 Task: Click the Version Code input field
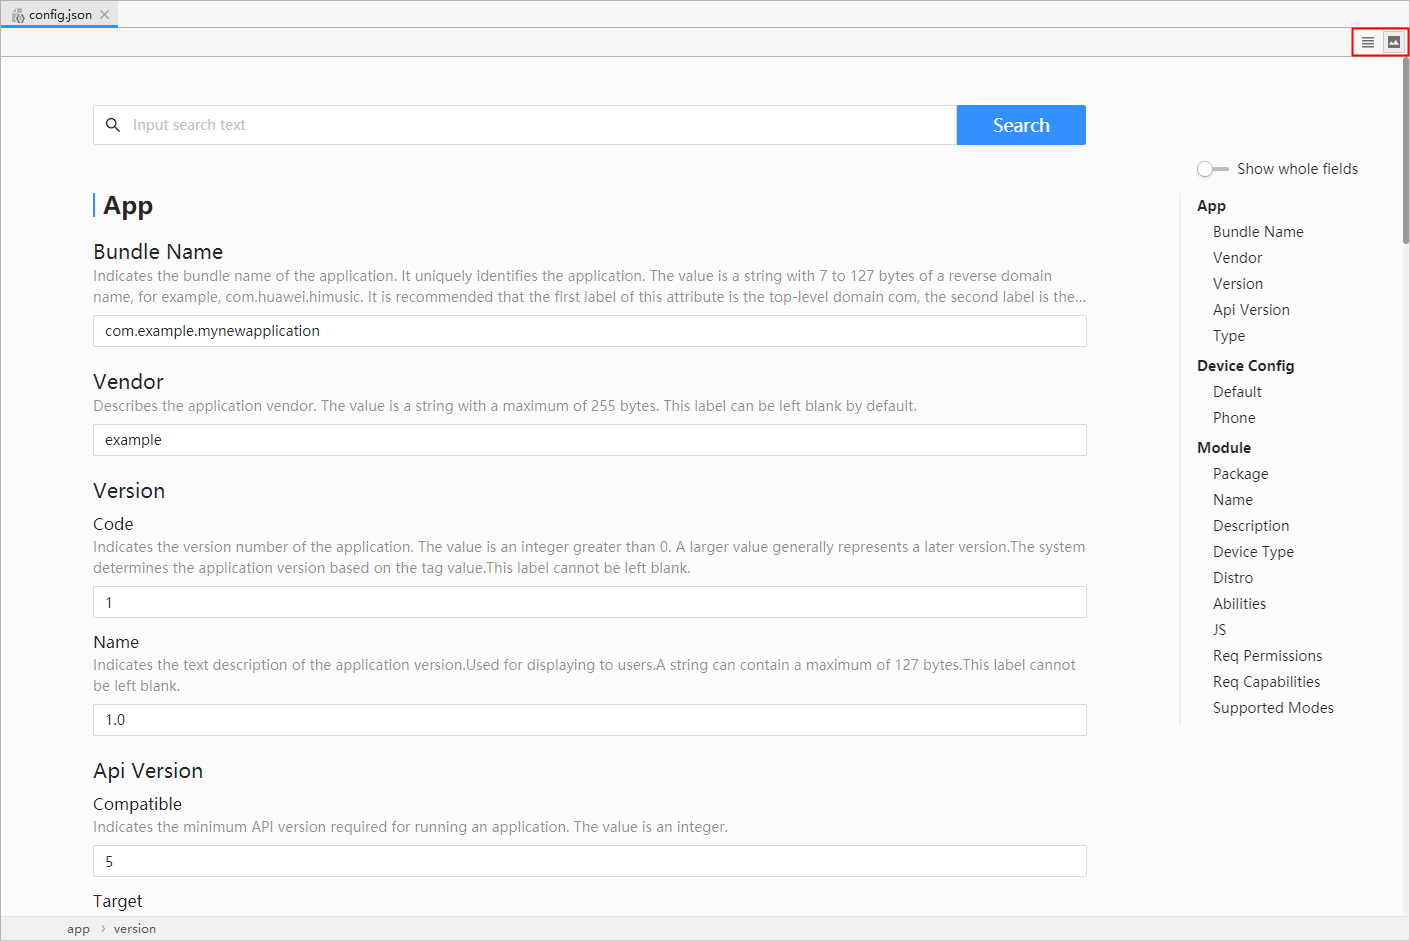(x=589, y=603)
